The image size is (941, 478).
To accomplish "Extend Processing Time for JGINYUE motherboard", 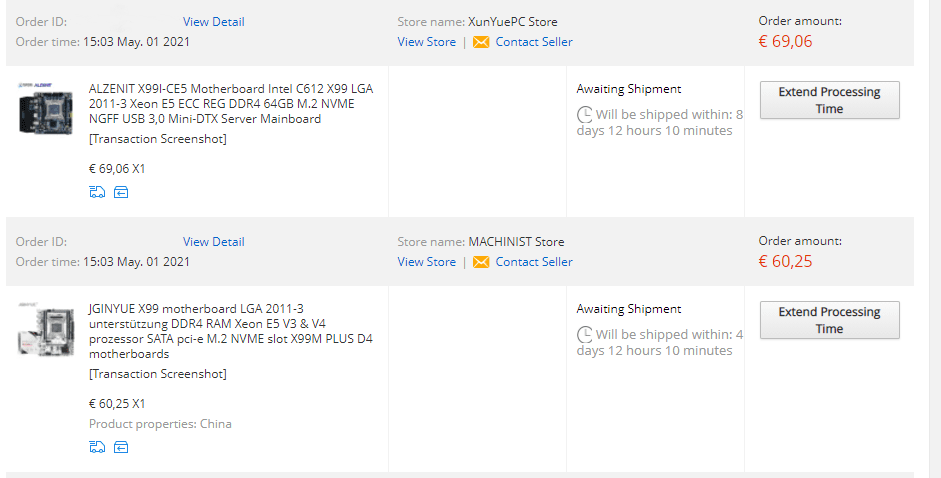I will 829,320.
